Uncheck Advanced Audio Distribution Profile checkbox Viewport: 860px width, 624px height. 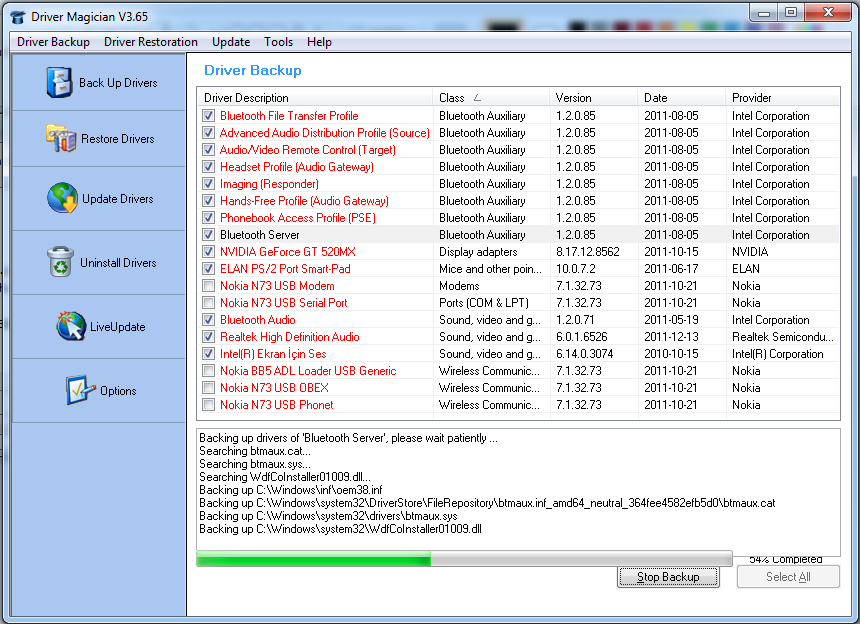click(x=208, y=133)
